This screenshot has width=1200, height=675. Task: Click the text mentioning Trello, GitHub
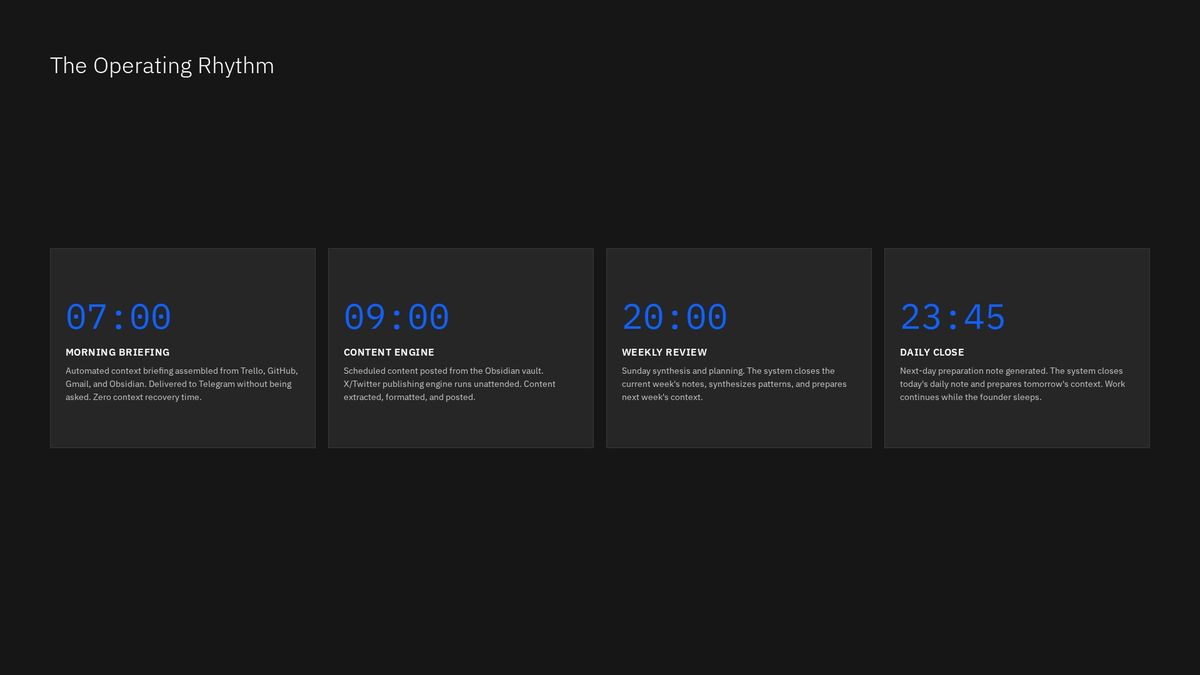point(182,371)
